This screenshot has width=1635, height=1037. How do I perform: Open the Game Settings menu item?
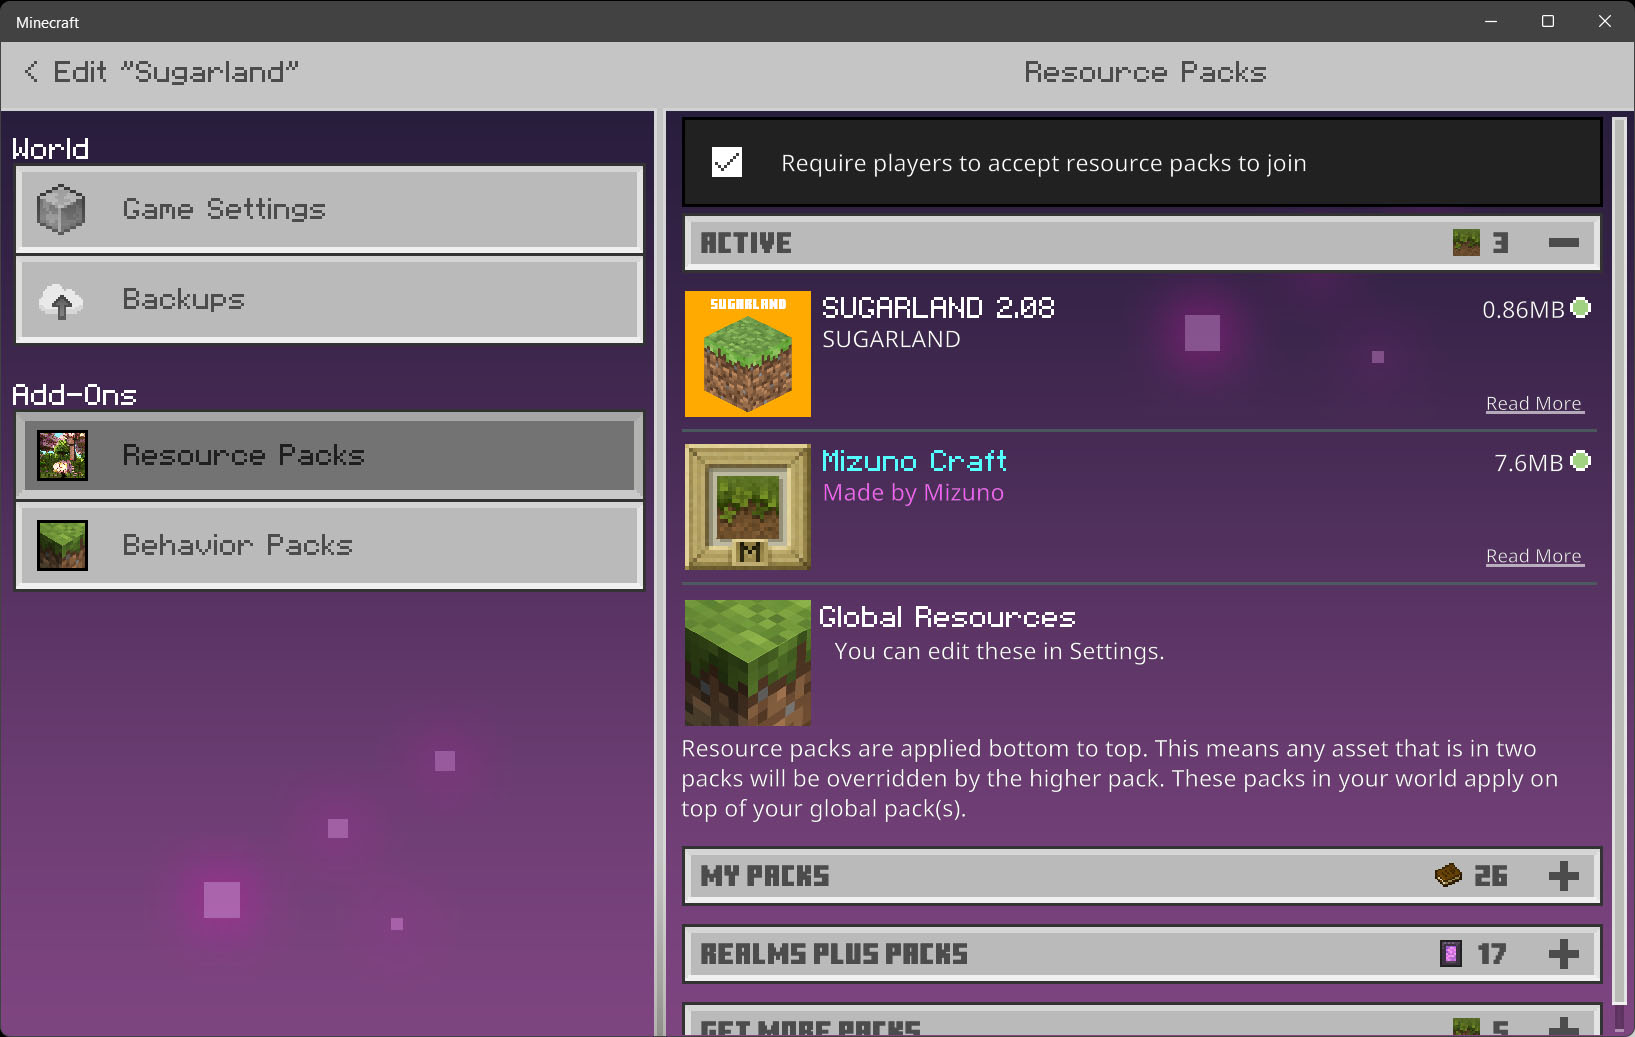(x=329, y=209)
